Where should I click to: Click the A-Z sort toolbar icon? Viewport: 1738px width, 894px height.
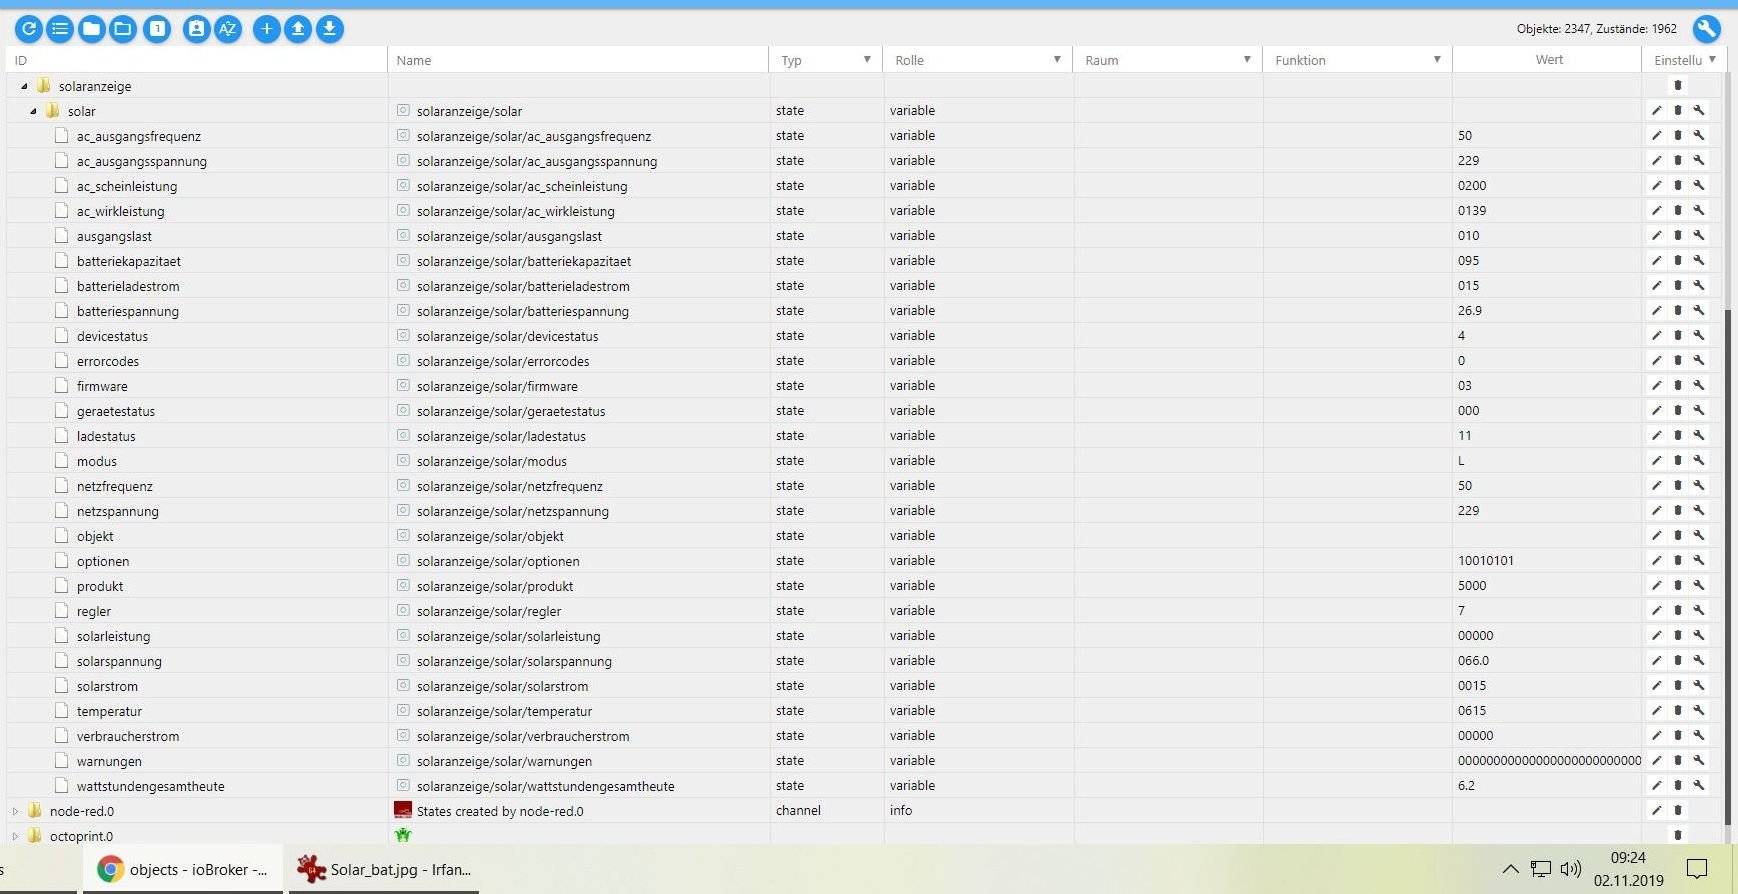tap(228, 29)
